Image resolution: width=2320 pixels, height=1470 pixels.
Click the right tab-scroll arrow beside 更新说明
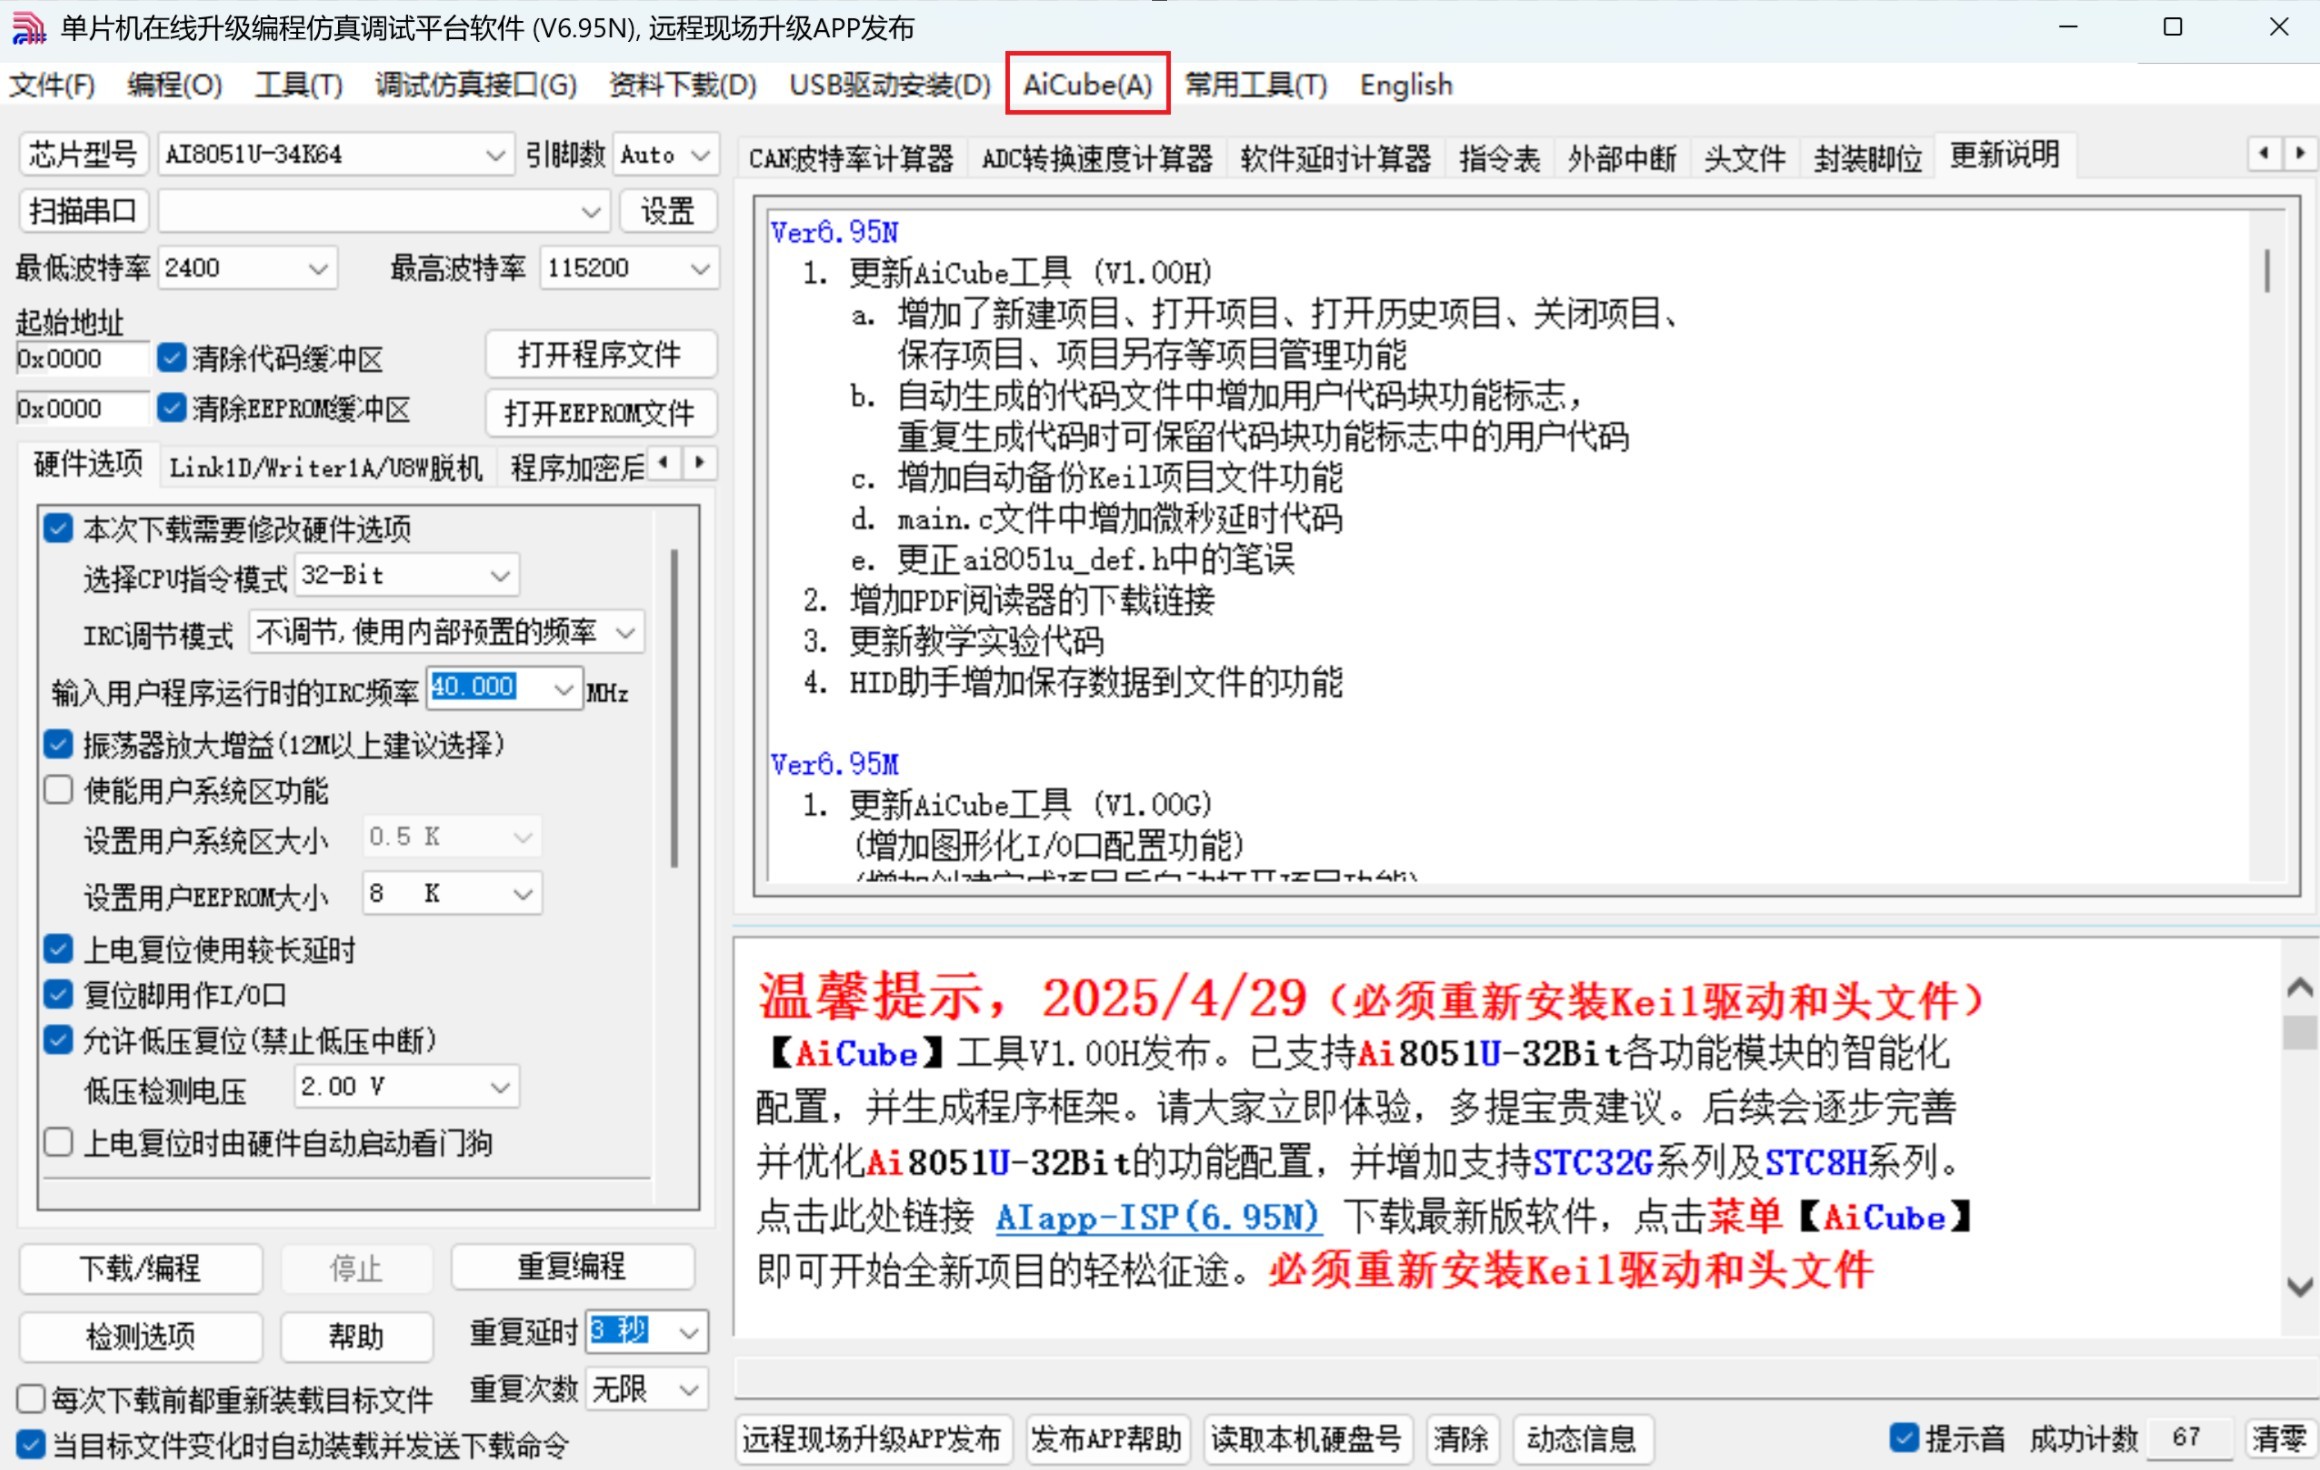(2300, 154)
